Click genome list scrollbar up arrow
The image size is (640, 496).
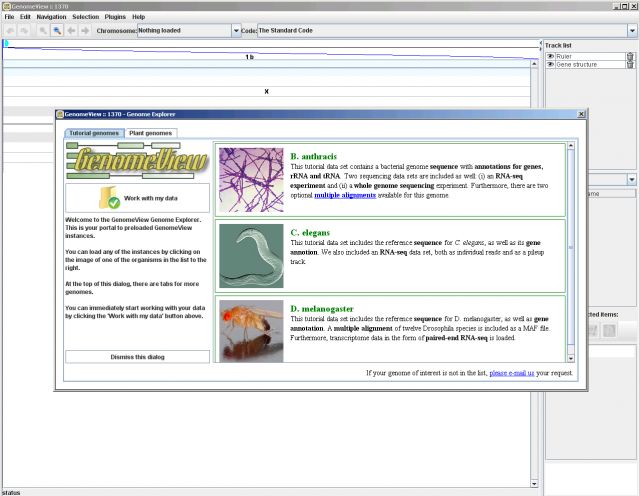(x=571, y=146)
